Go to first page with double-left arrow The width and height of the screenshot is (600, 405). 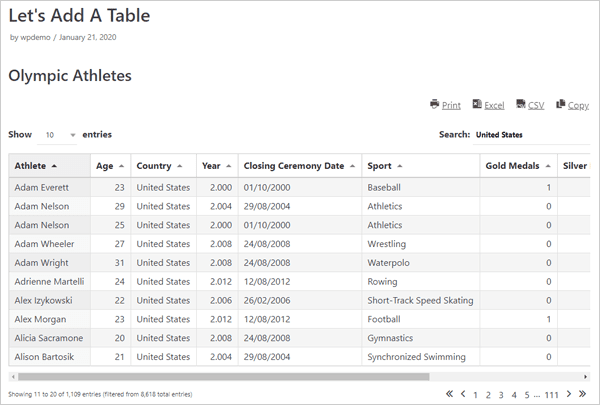tap(450, 394)
